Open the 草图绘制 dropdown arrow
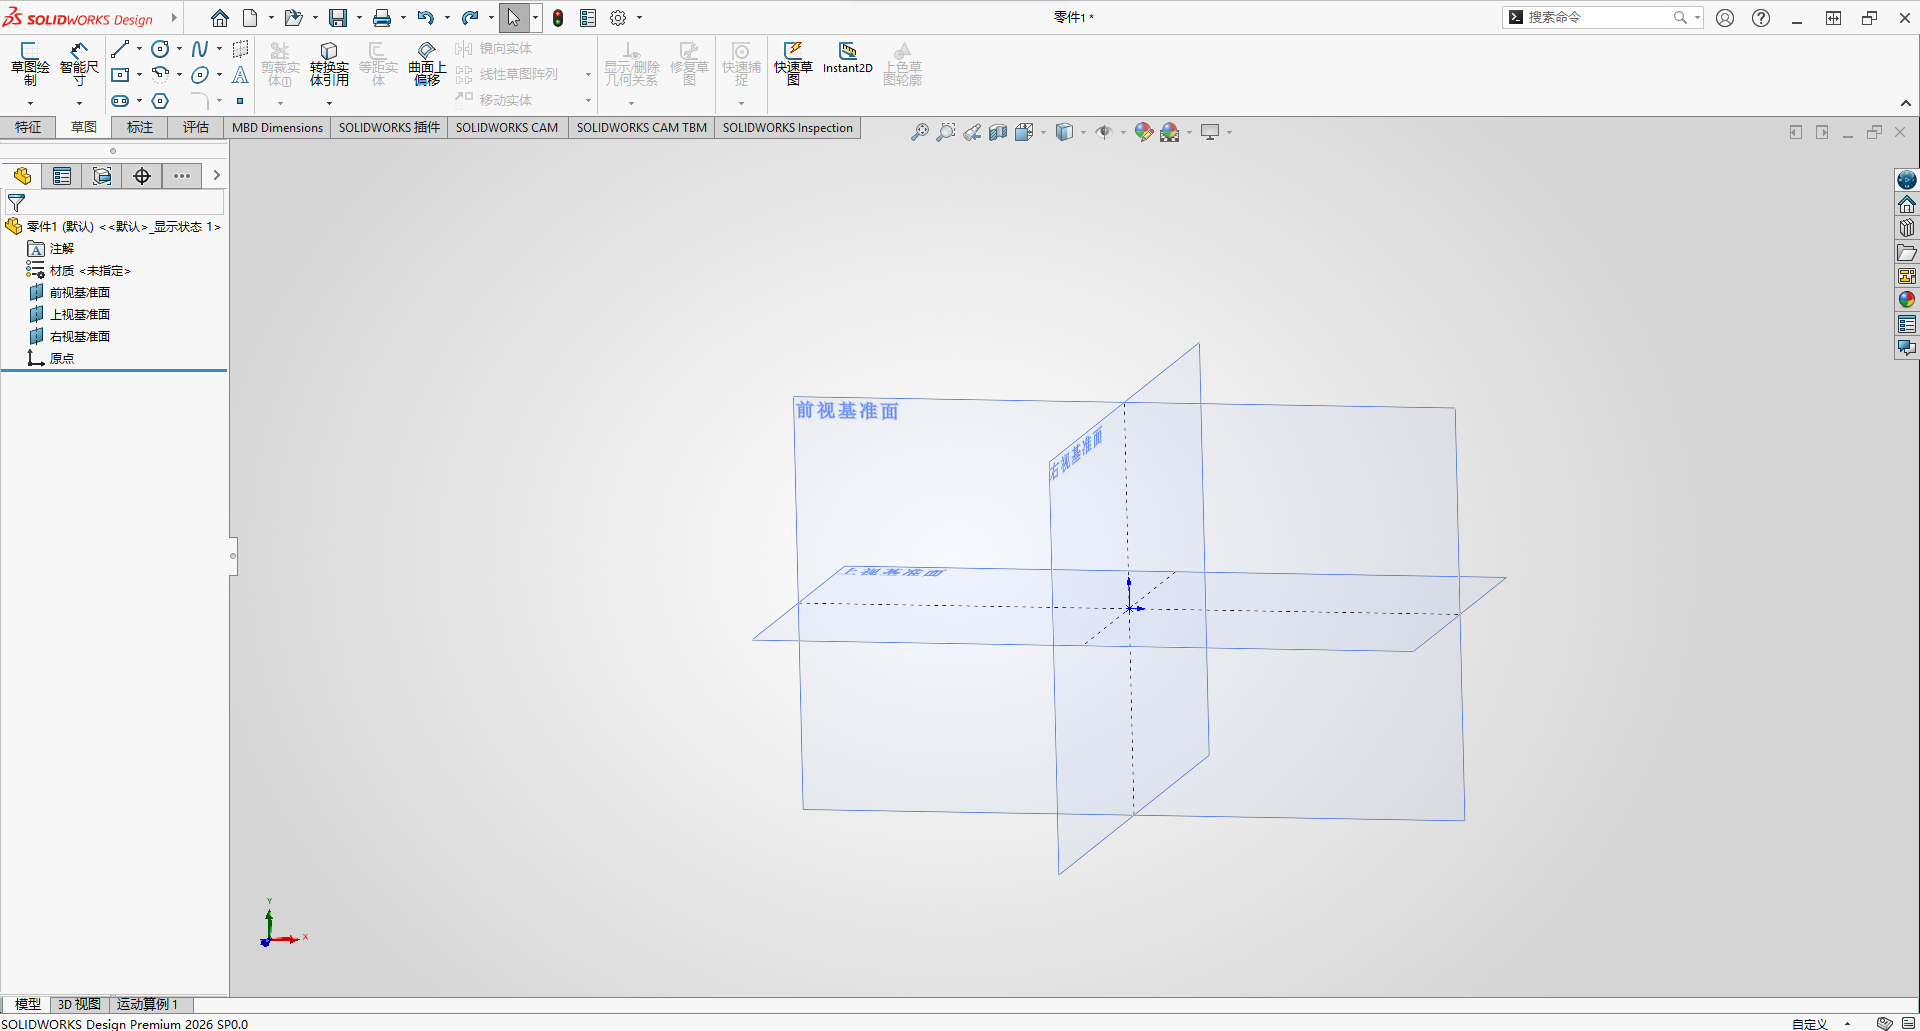Viewport: 1920px width, 1031px height. pyautogui.click(x=30, y=103)
